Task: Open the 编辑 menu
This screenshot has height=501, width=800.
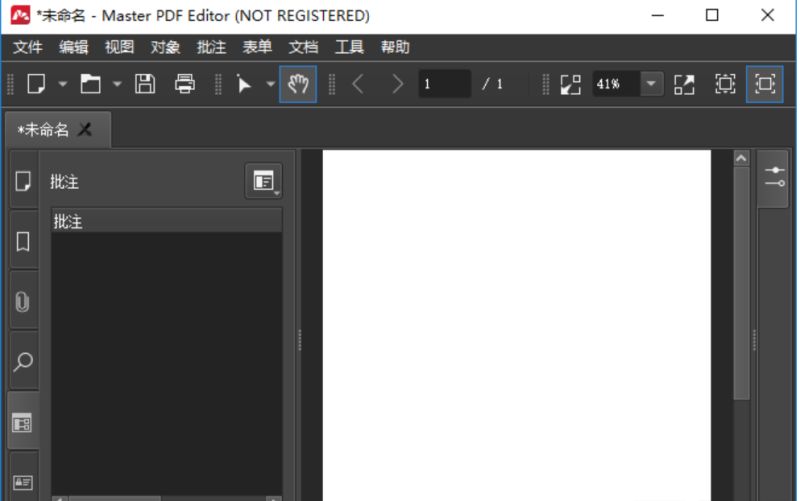Action: point(73,47)
